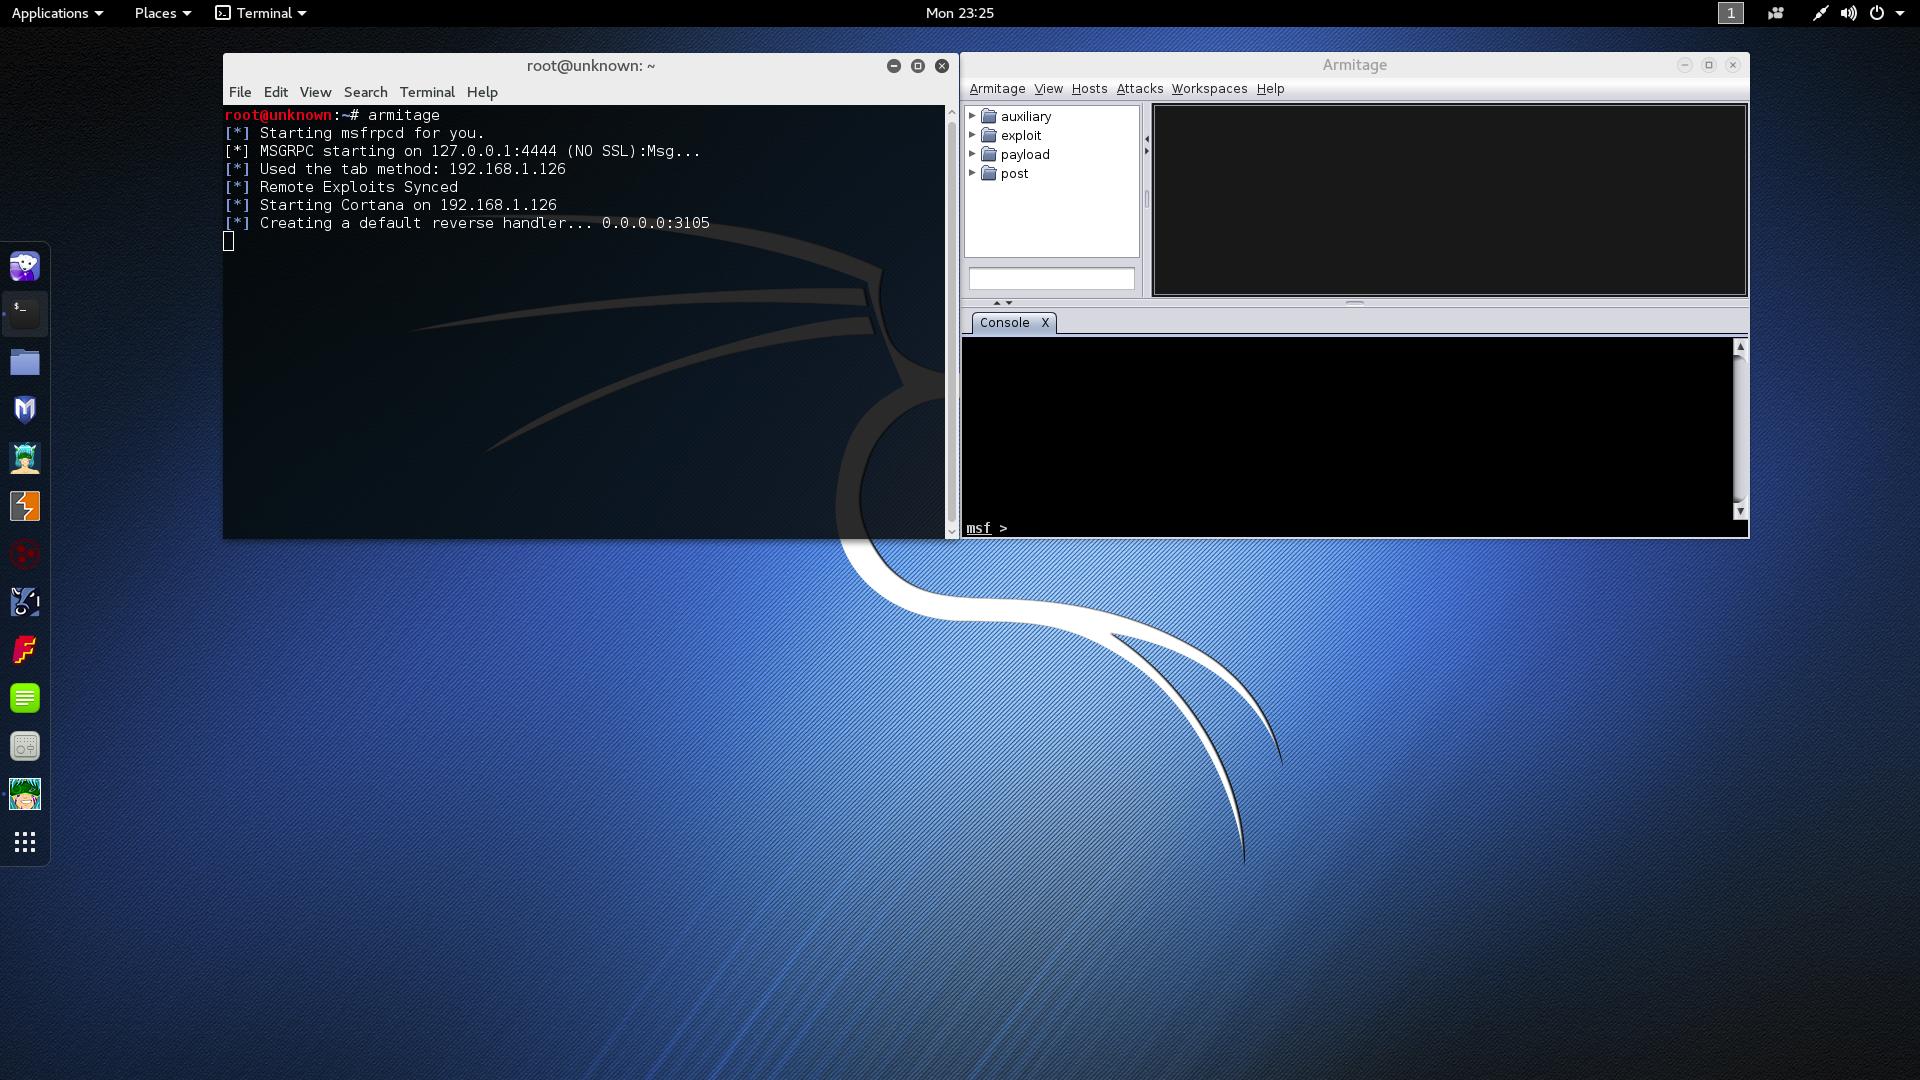
Task: Open the Help menu in Armitage
Action: (1270, 89)
